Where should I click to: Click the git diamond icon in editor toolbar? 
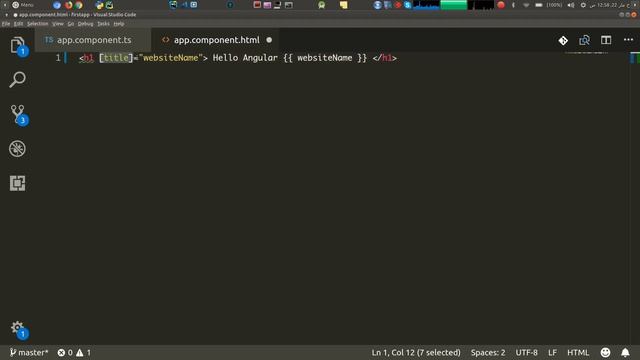(563, 40)
